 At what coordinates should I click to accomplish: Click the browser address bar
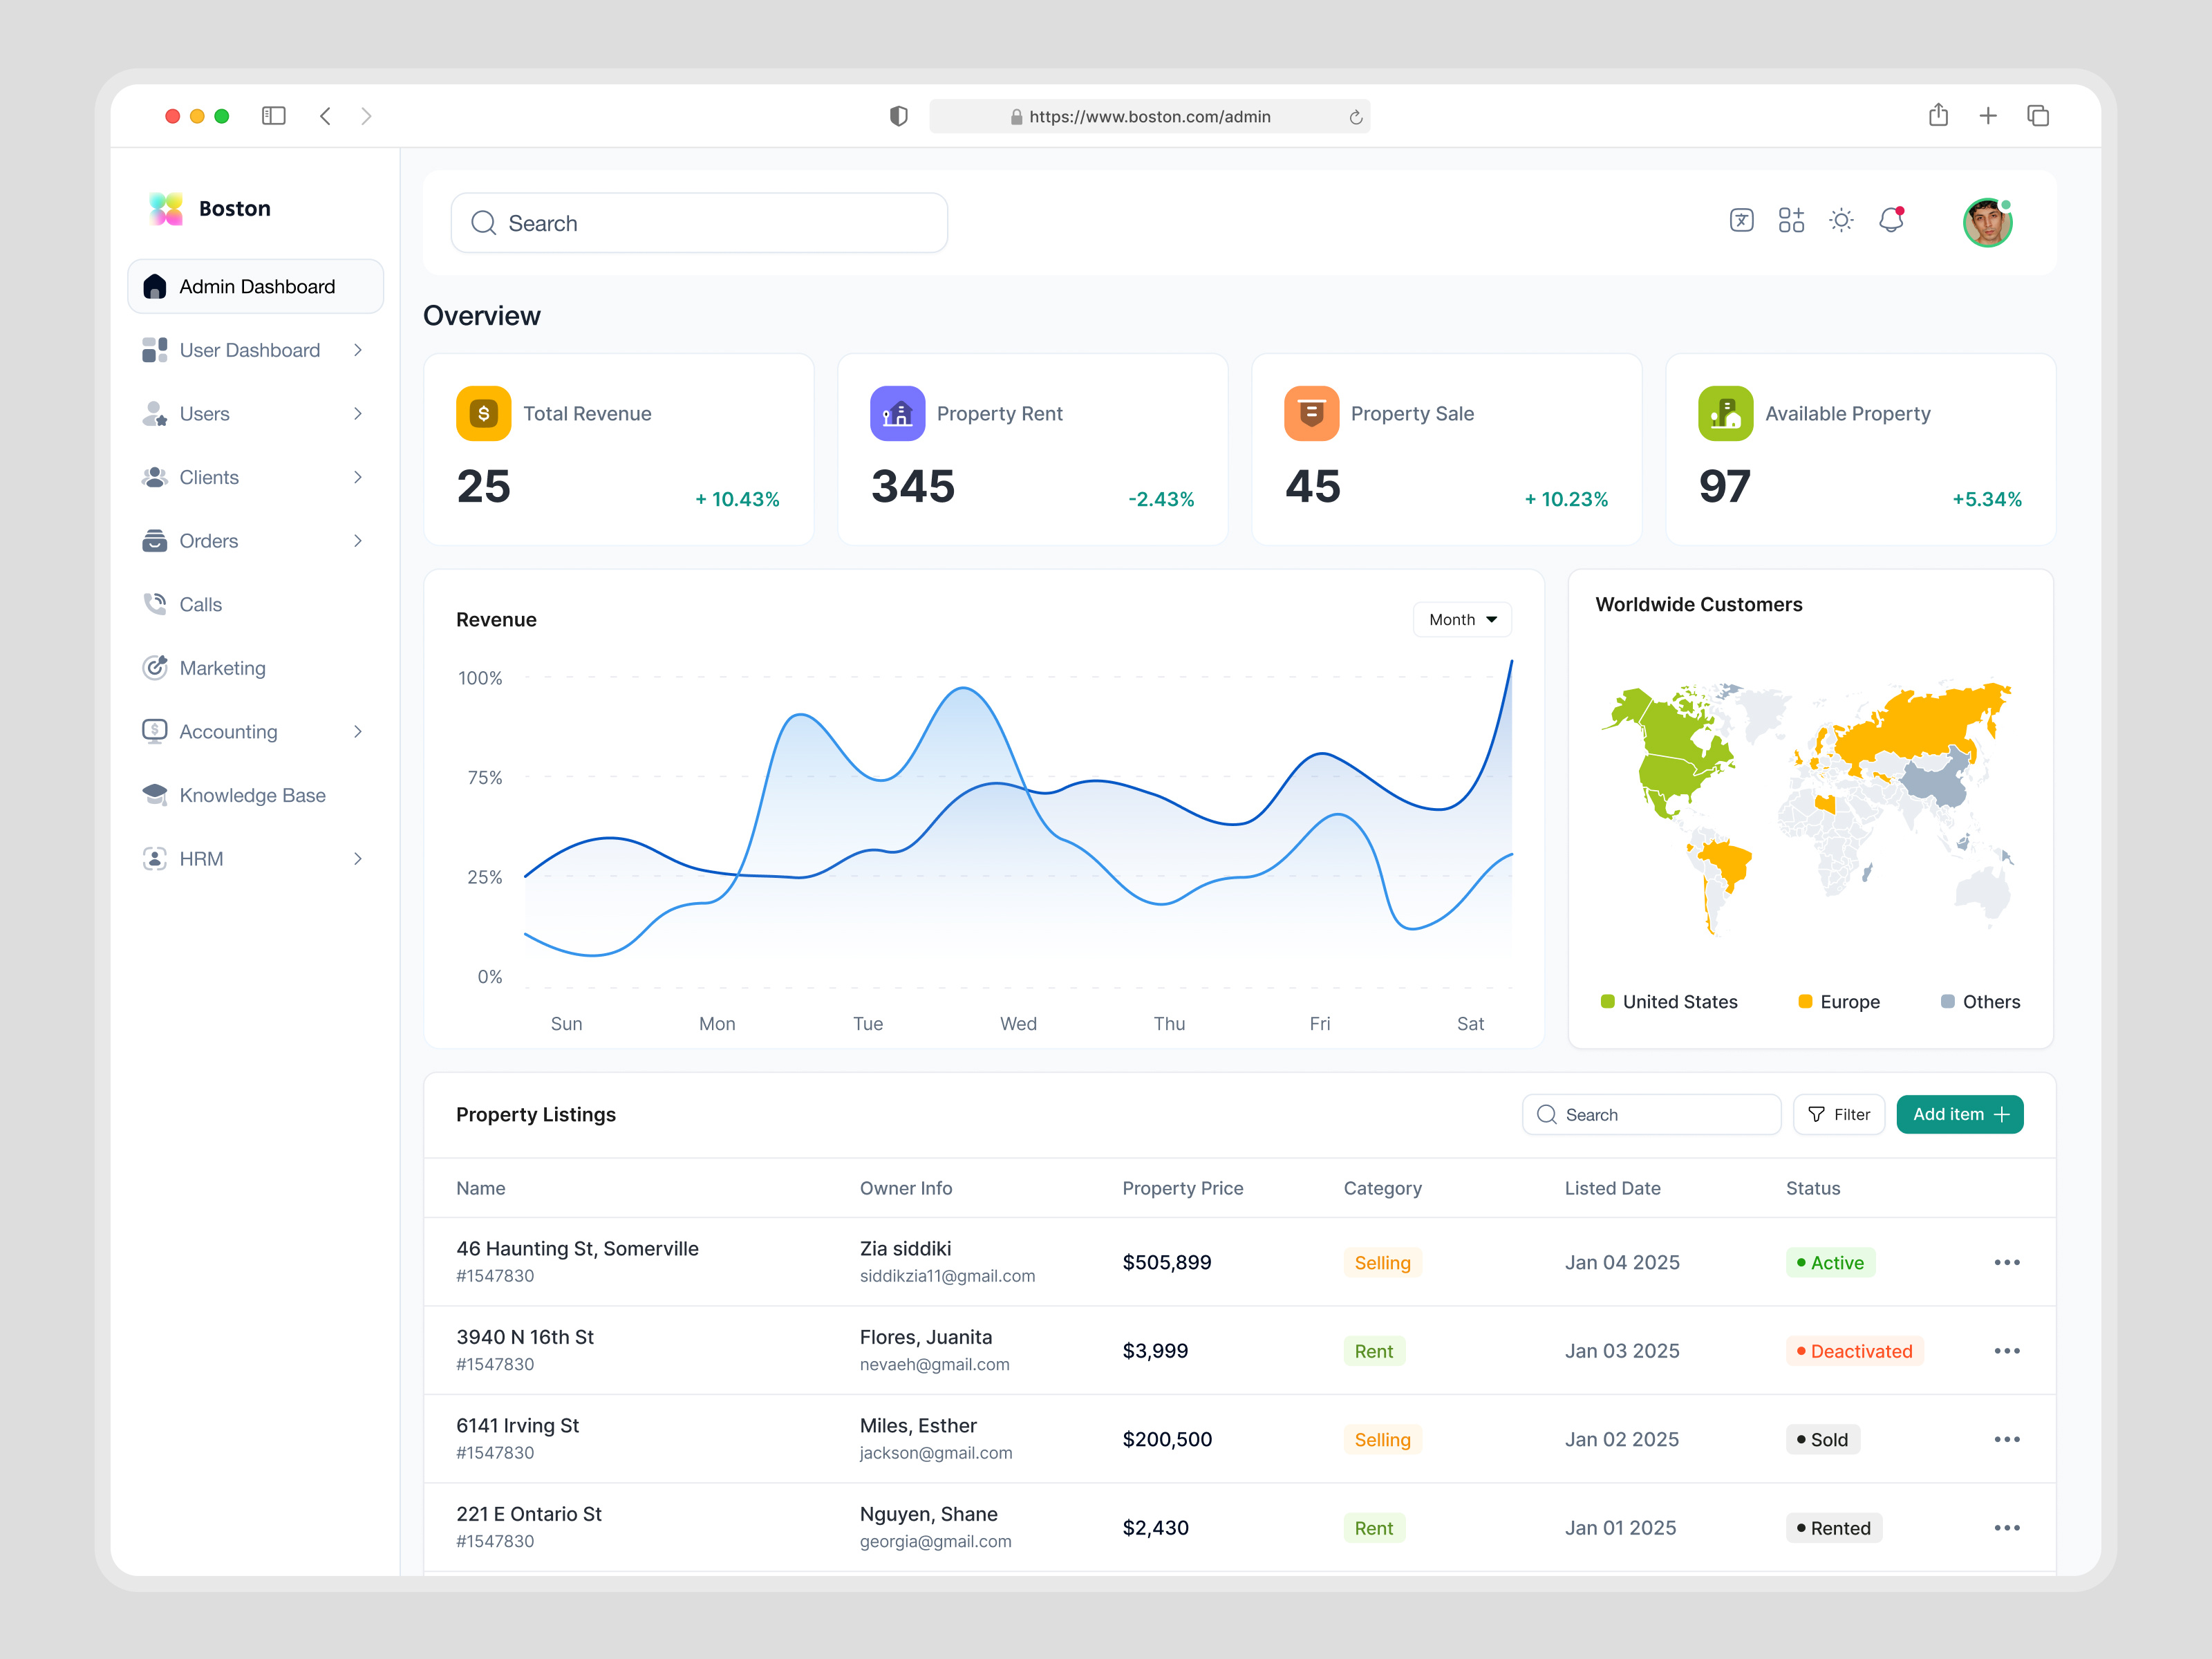pos(1149,116)
